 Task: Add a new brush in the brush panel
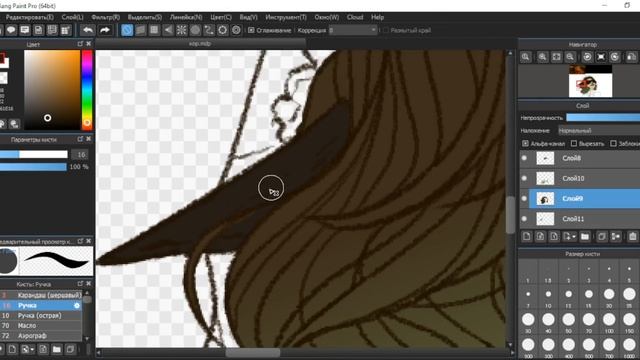(x=12, y=349)
